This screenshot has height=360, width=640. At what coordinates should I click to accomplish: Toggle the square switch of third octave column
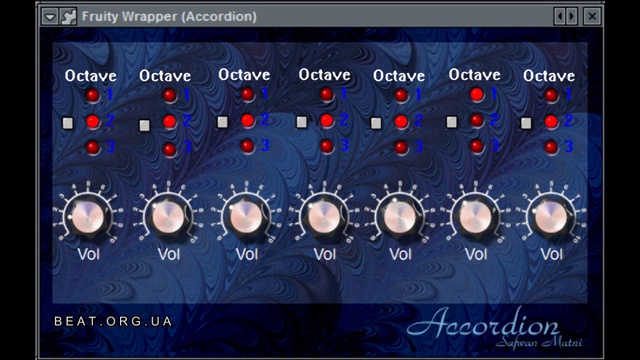point(222,122)
